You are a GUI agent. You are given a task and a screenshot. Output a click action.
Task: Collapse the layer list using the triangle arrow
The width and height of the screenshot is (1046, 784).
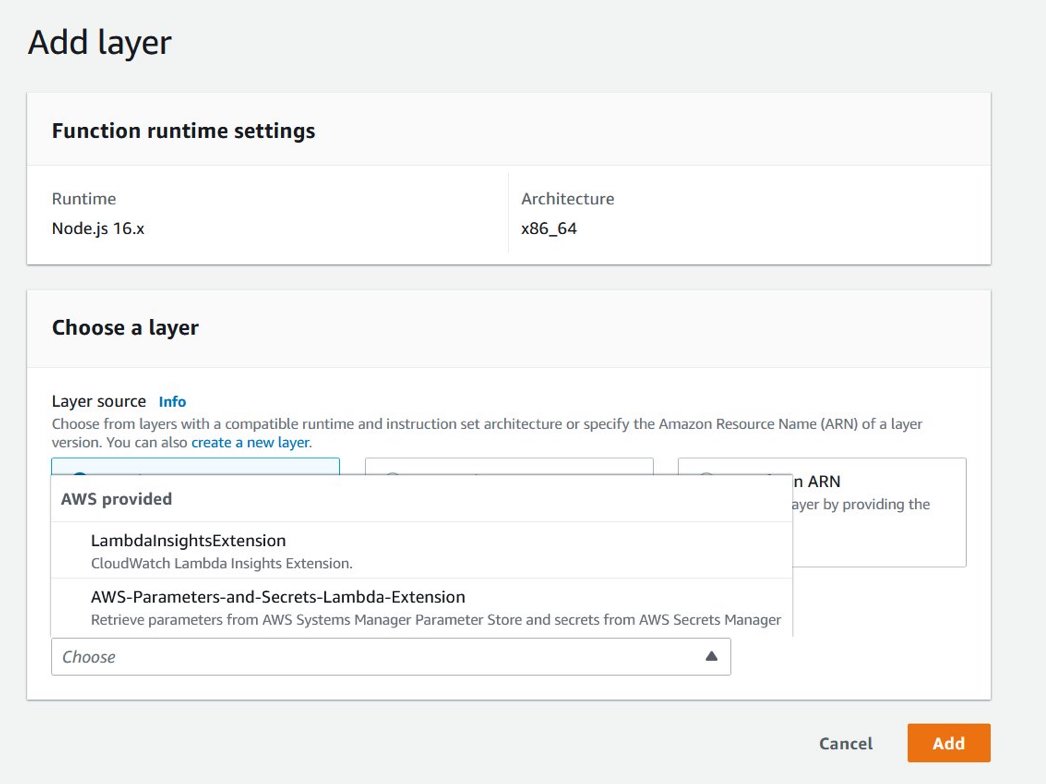pos(711,657)
